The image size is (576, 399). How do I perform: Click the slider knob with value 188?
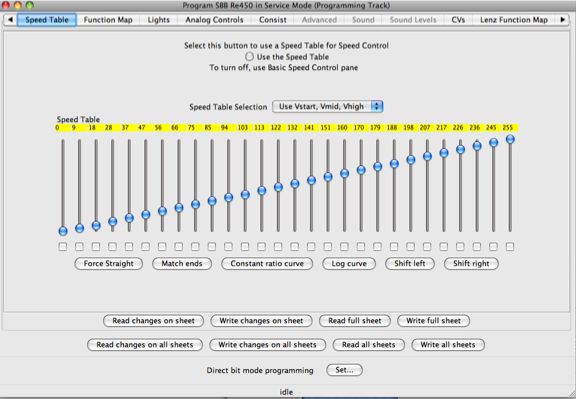coord(394,163)
